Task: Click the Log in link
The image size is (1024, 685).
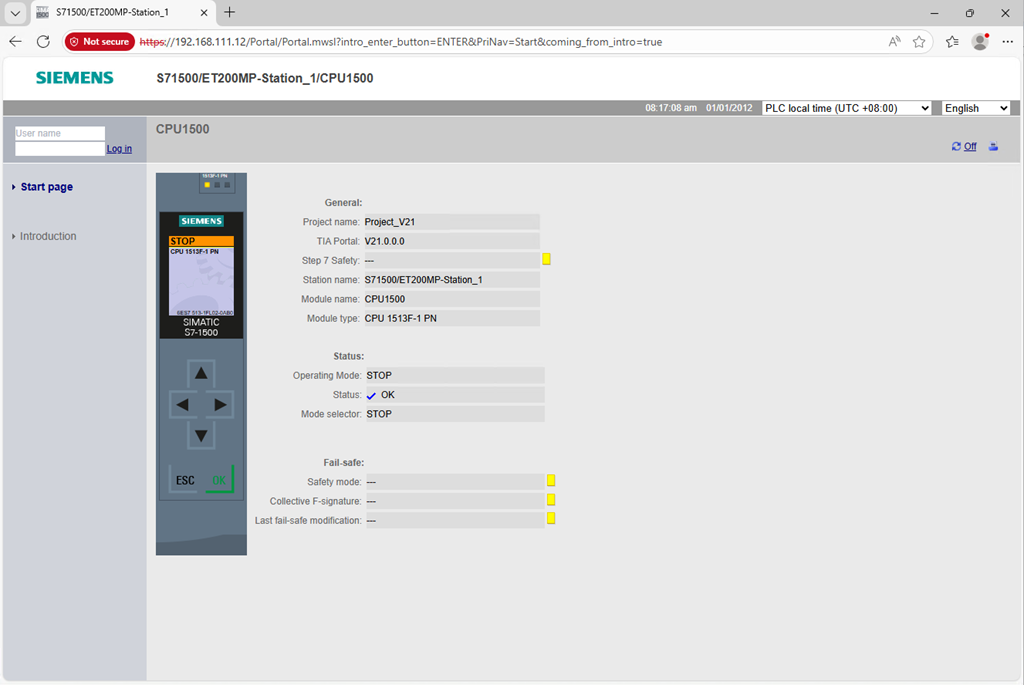Action: coord(119,149)
